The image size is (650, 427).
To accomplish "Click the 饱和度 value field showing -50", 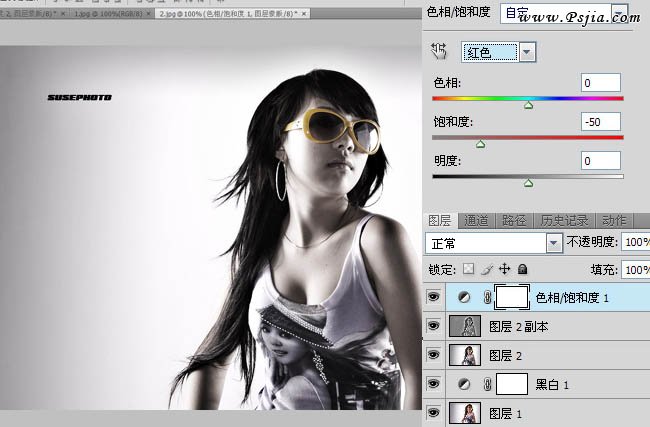I will tap(600, 121).
